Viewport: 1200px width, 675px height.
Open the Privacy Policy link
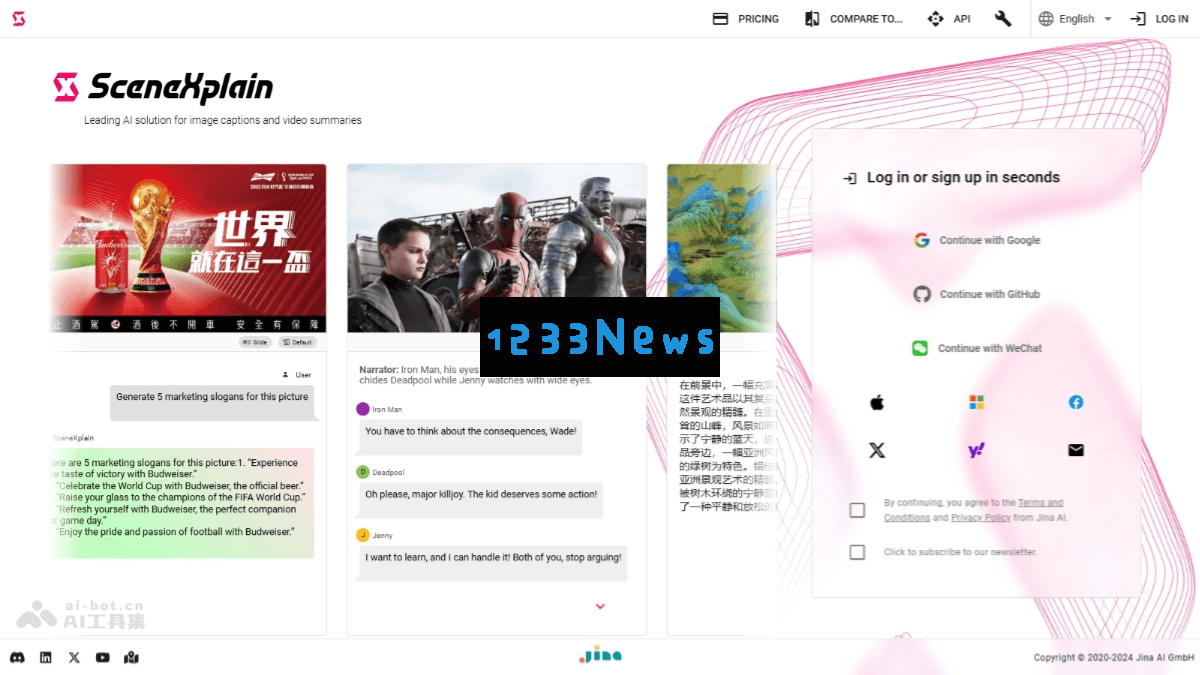[x=980, y=518]
